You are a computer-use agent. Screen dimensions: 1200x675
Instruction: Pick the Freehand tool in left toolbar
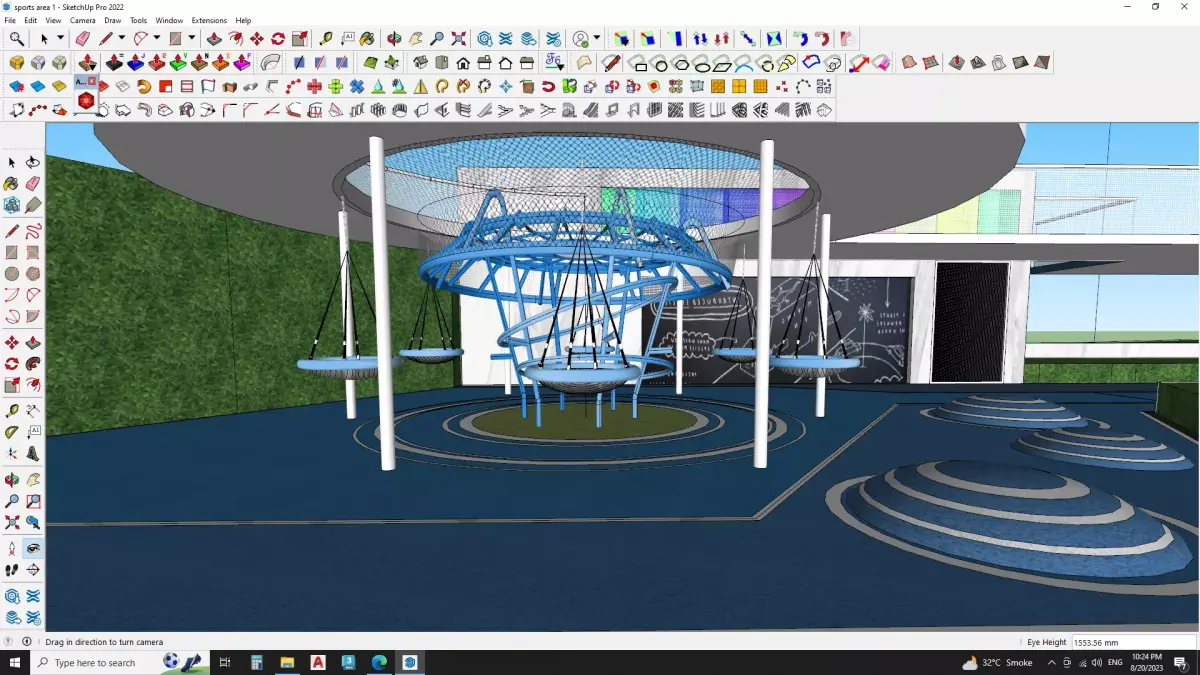tap(33, 231)
